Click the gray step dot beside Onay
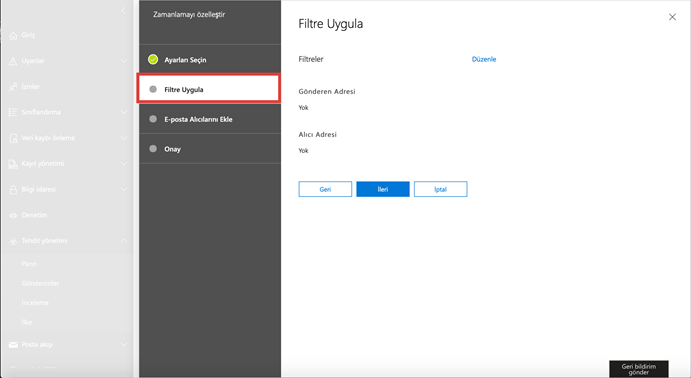 tap(153, 149)
